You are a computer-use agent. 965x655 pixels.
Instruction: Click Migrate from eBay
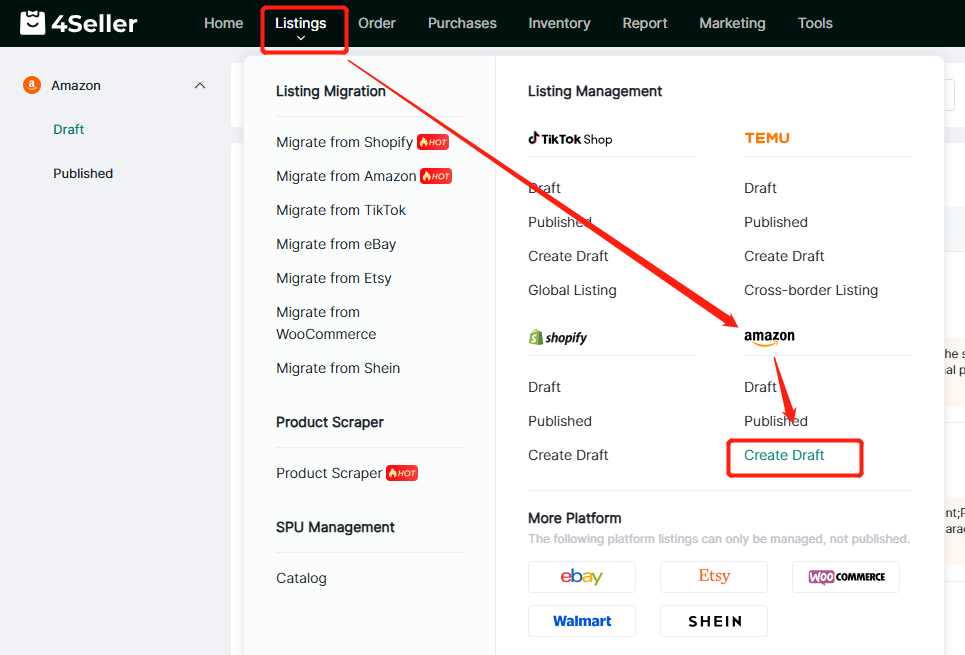pyautogui.click(x=336, y=244)
